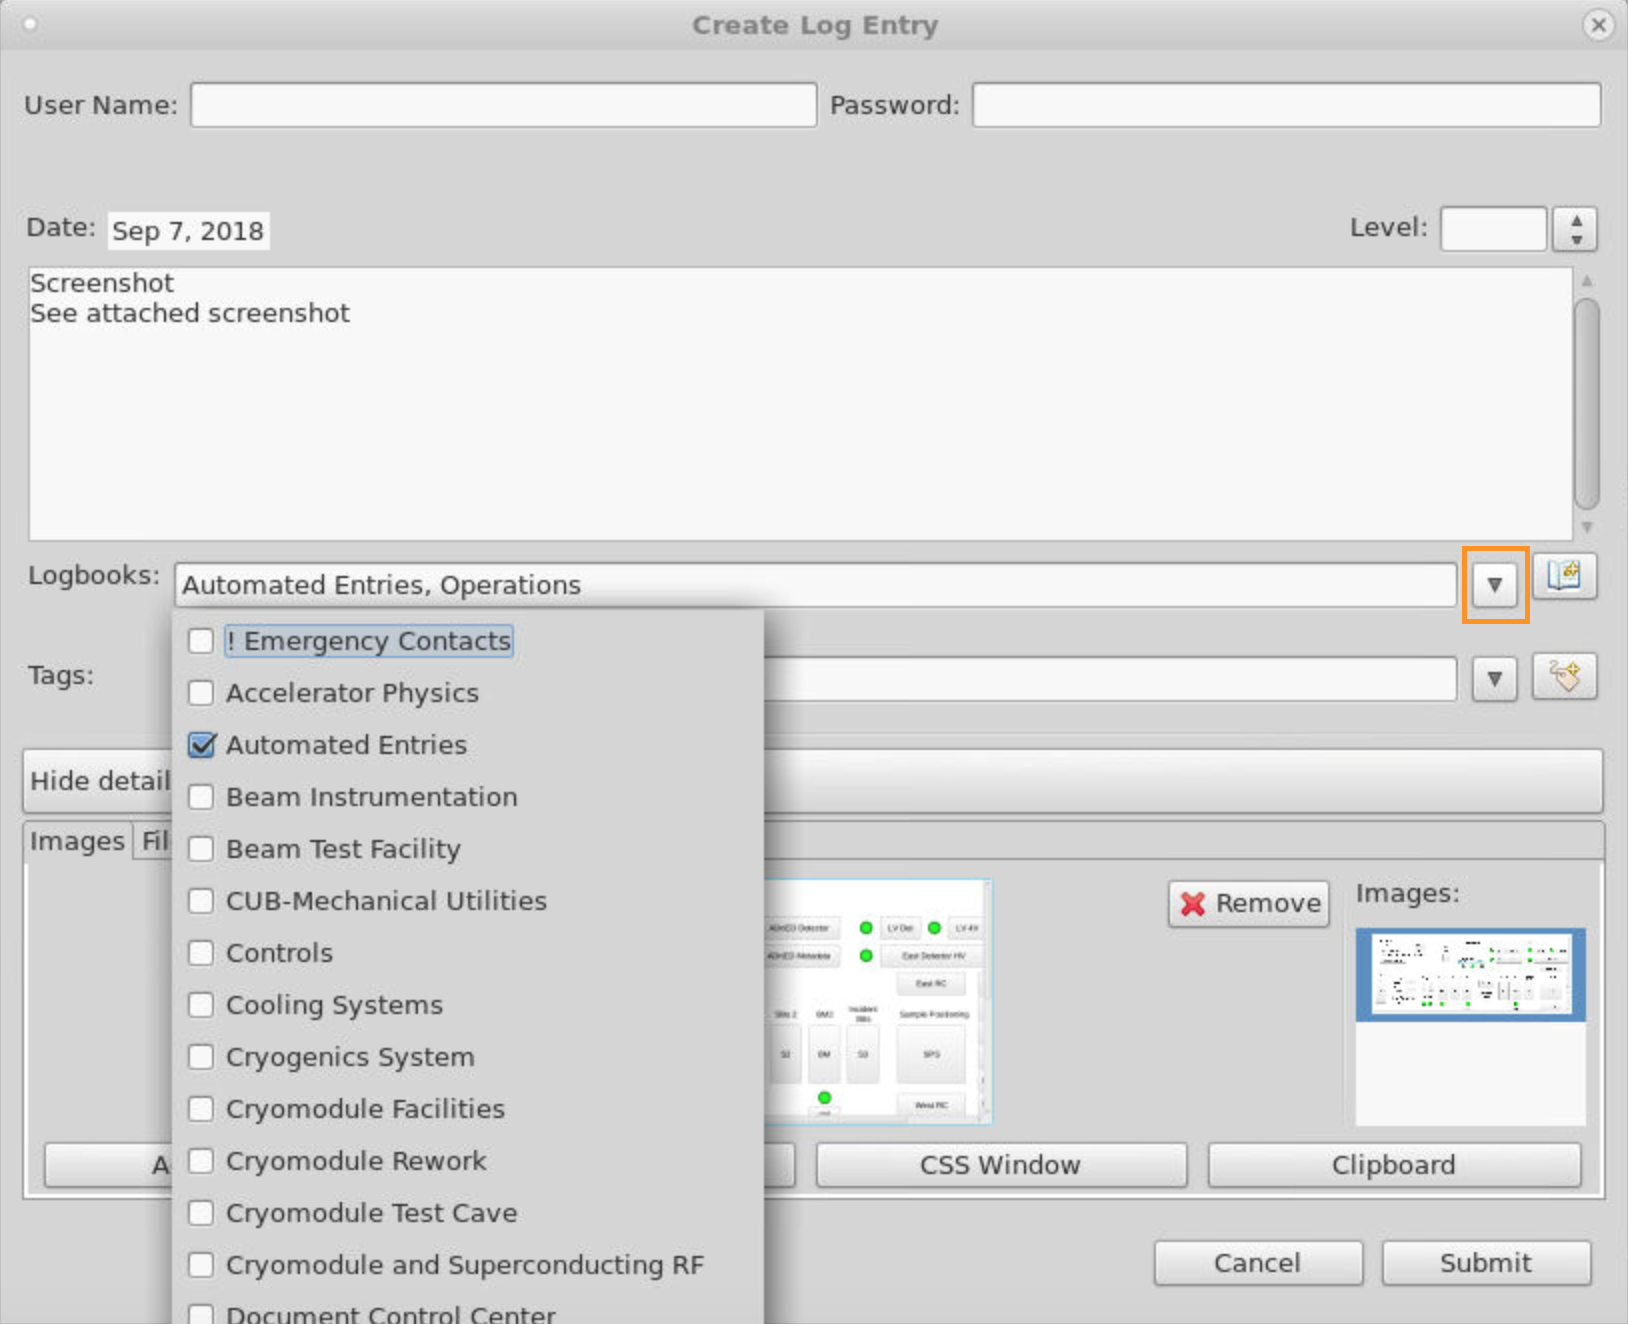Add image from Clipboard button
Screen dimensions: 1628x1324
point(1394,1165)
